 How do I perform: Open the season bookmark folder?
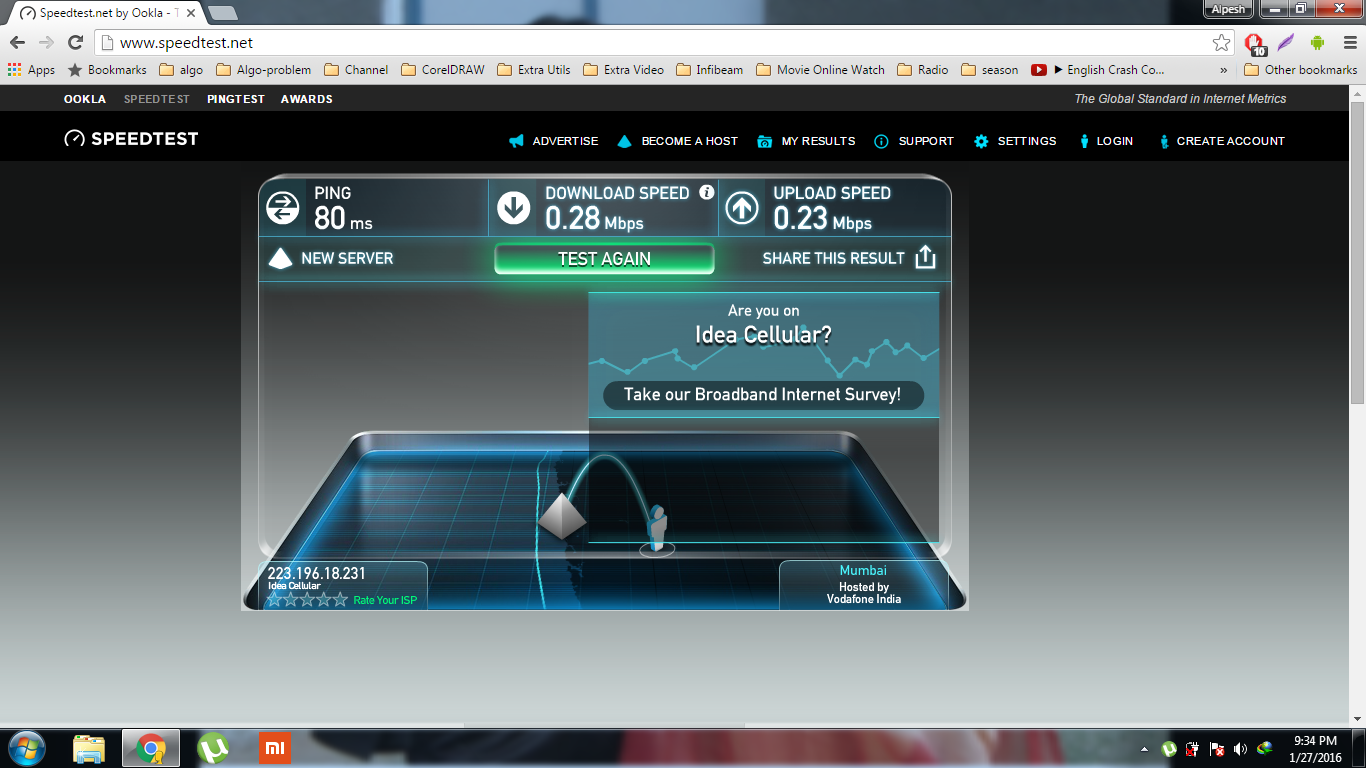[990, 70]
